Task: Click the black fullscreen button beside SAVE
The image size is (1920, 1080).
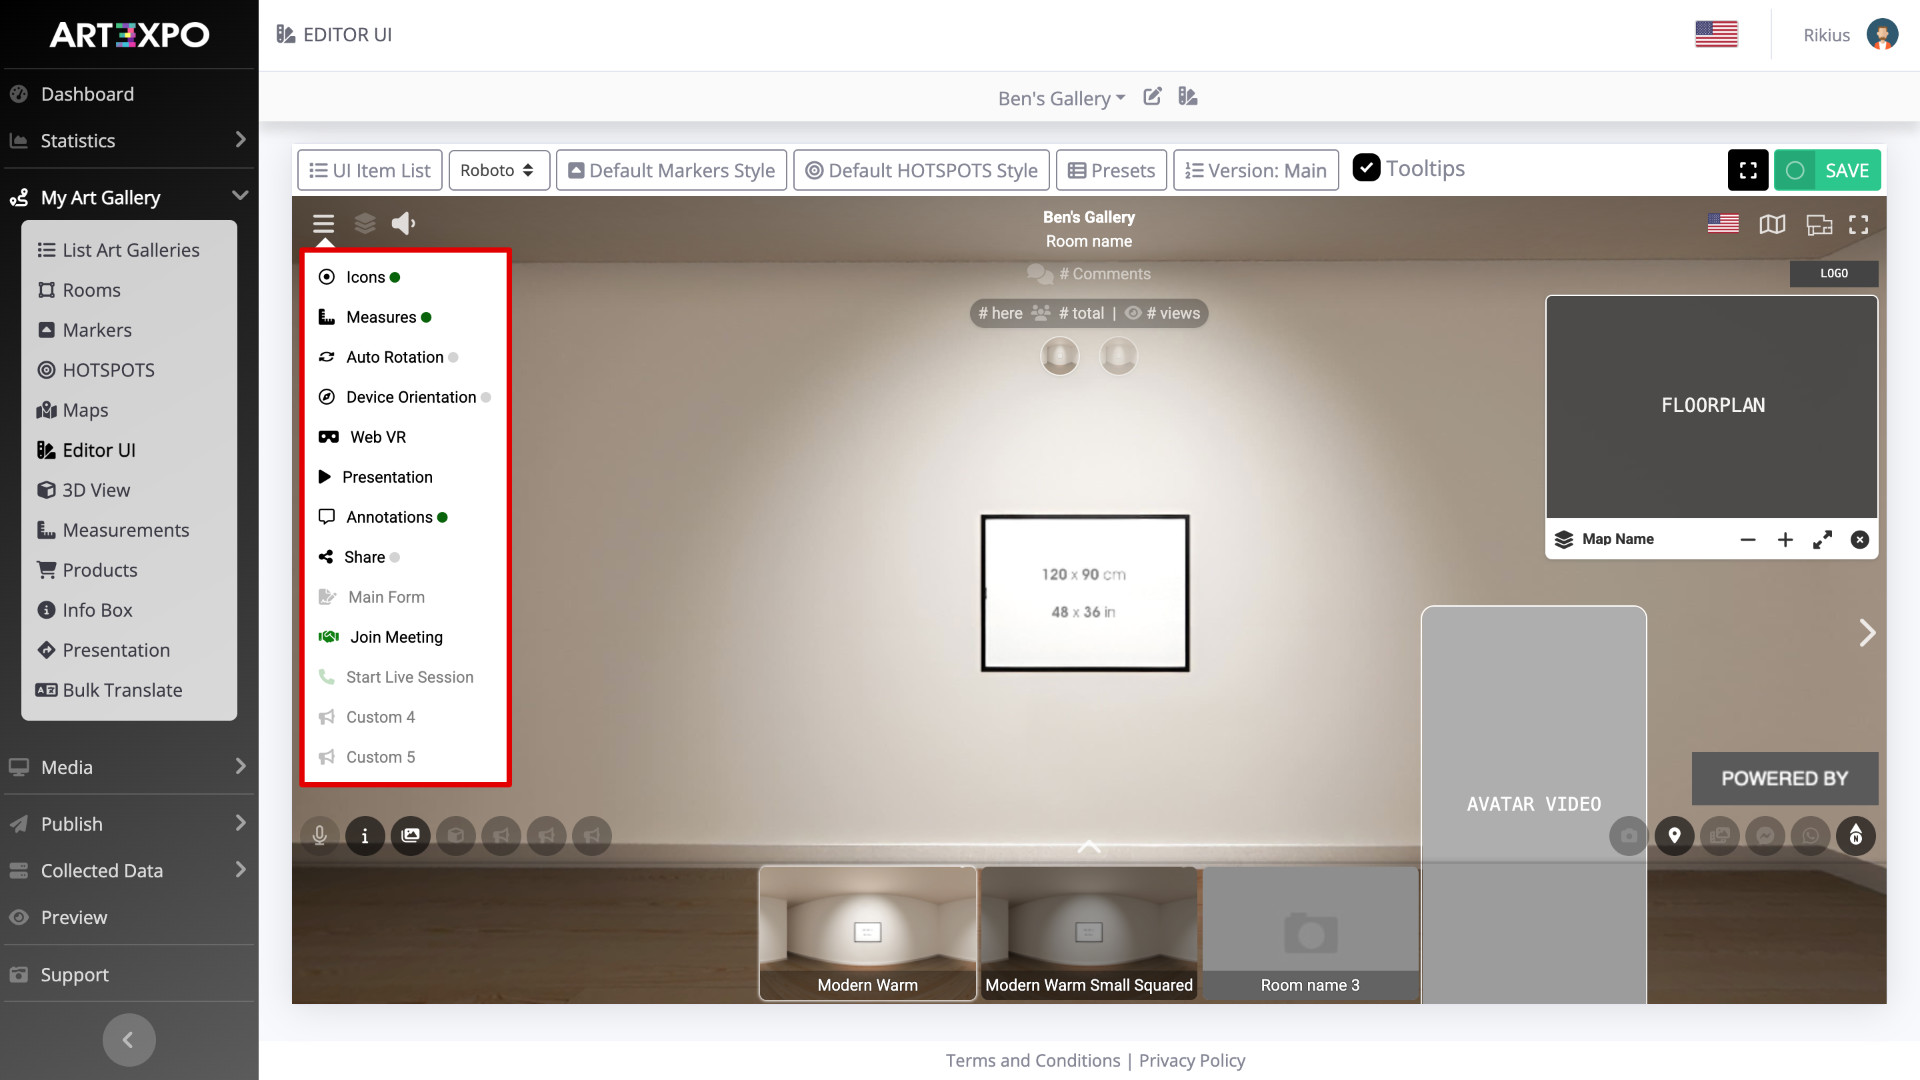Action: pyautogui.click(x=1748, y=170)
